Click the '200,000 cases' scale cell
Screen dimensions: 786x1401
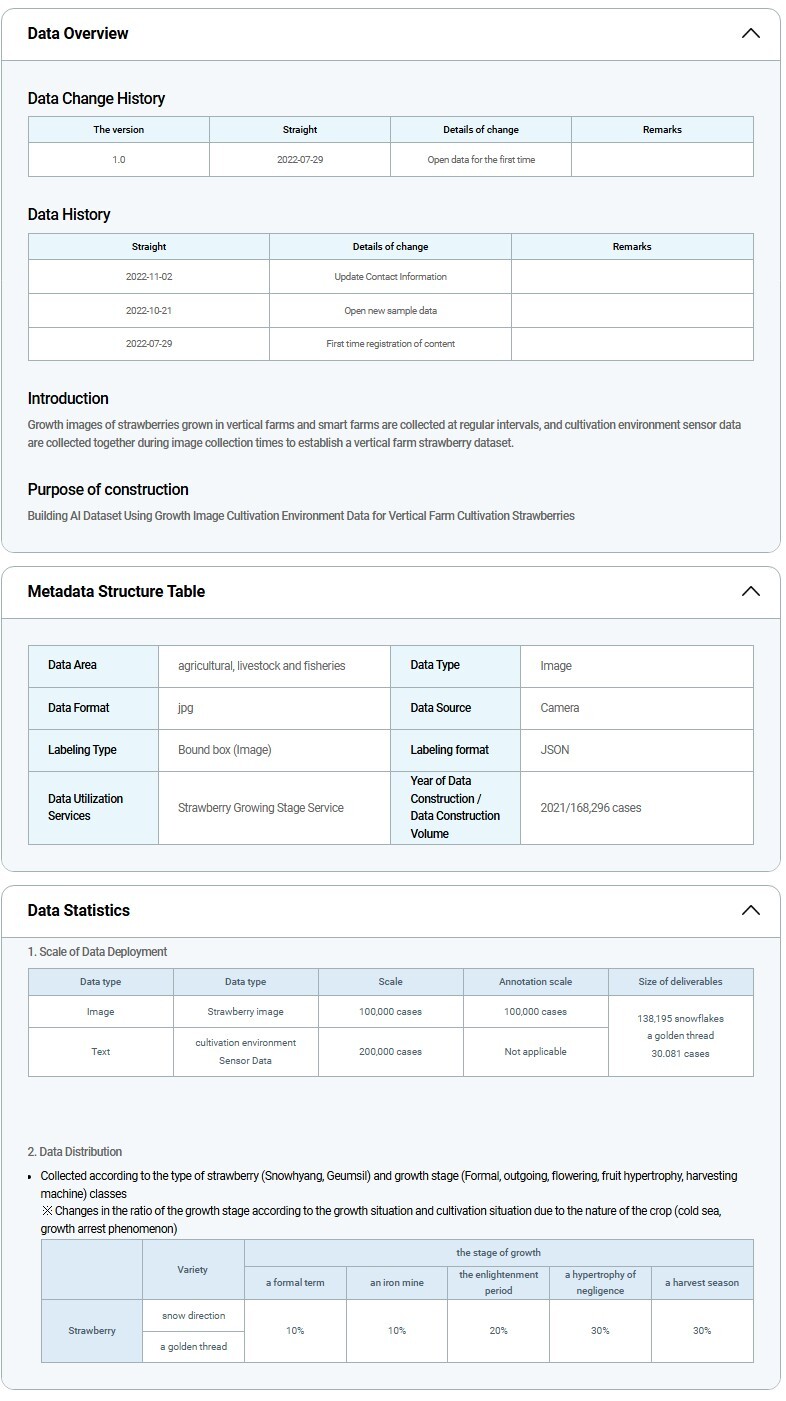tap(390, 1051)
